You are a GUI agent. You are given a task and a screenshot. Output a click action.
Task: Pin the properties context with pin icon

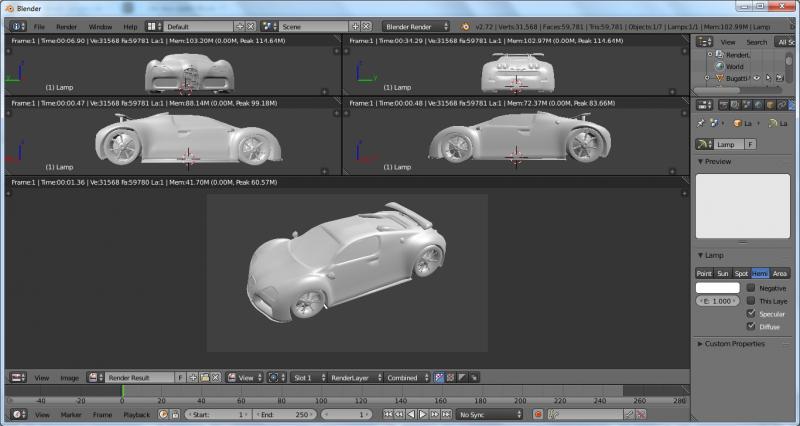pos(702,123)
